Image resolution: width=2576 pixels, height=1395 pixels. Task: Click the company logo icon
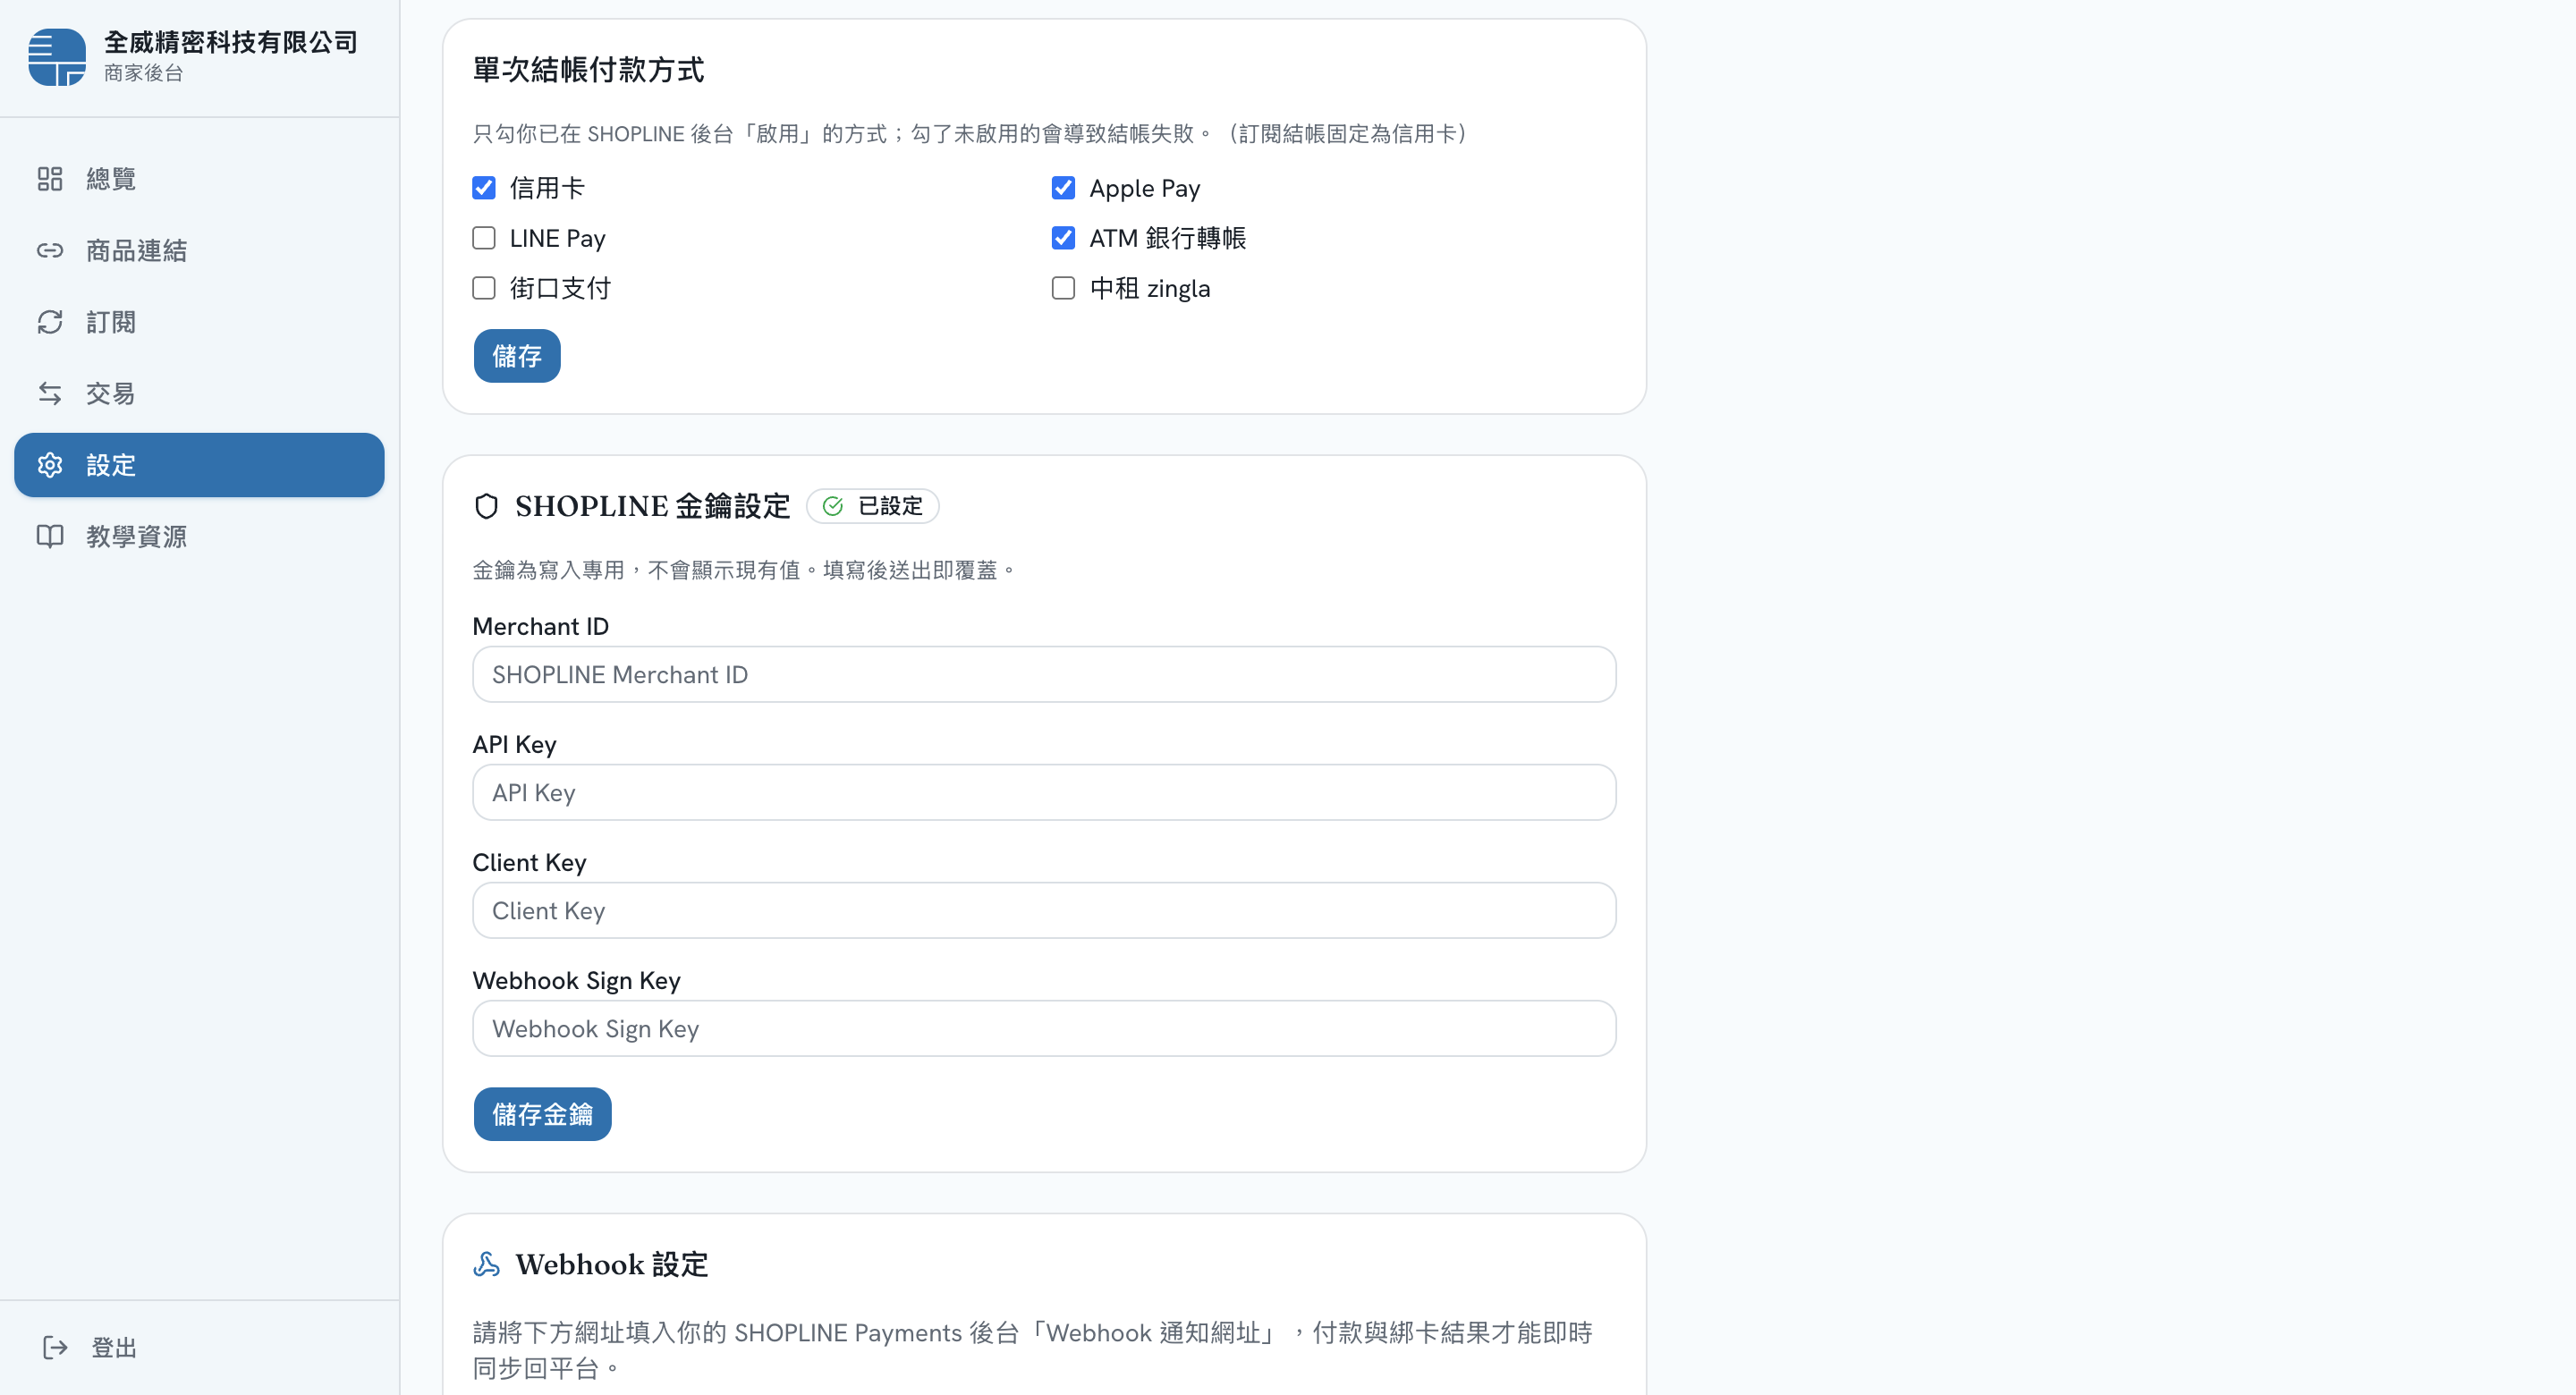click(57, 57)
